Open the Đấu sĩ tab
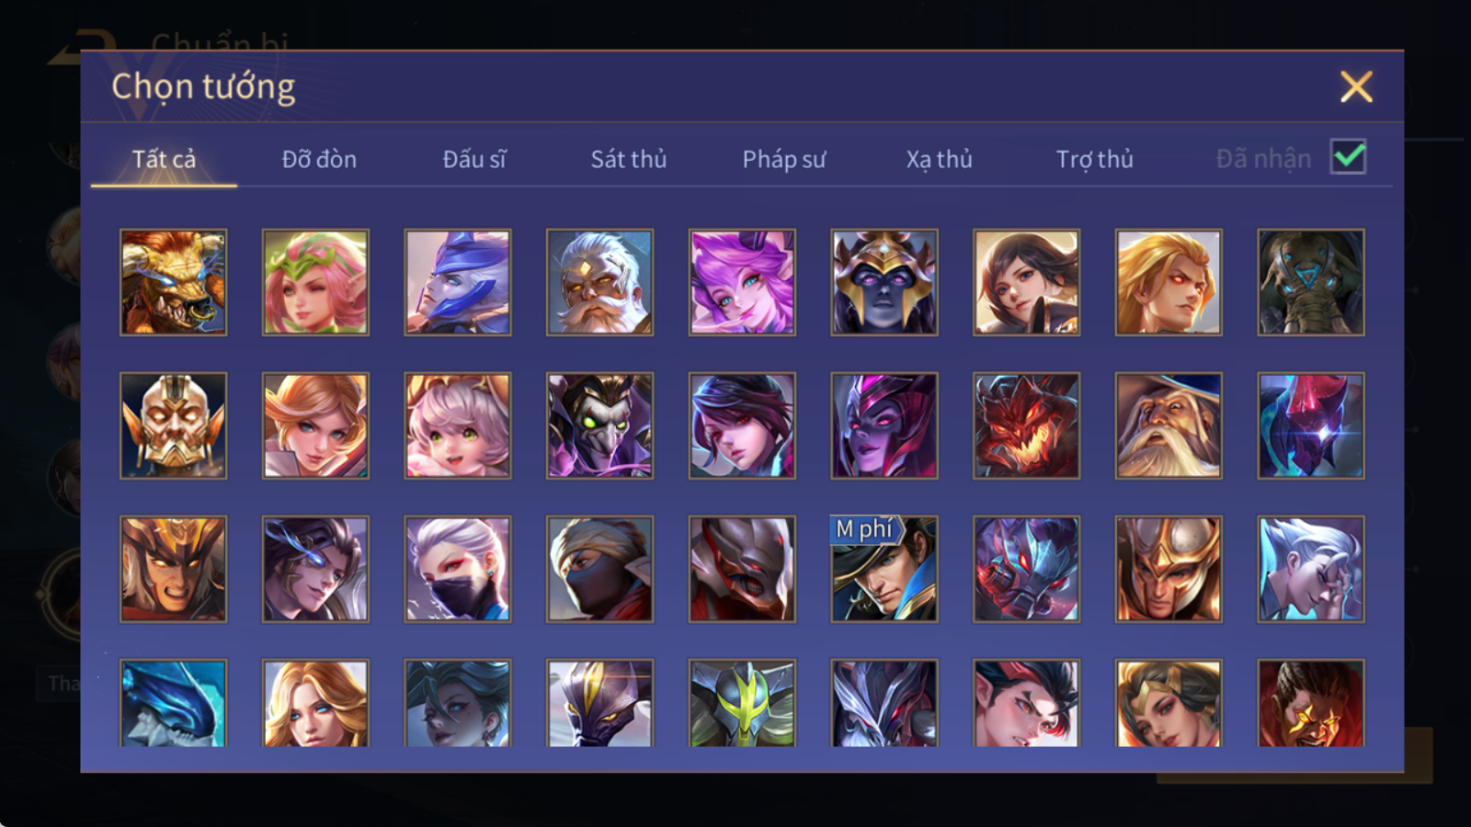1471x827 pixels. point(474,159)
